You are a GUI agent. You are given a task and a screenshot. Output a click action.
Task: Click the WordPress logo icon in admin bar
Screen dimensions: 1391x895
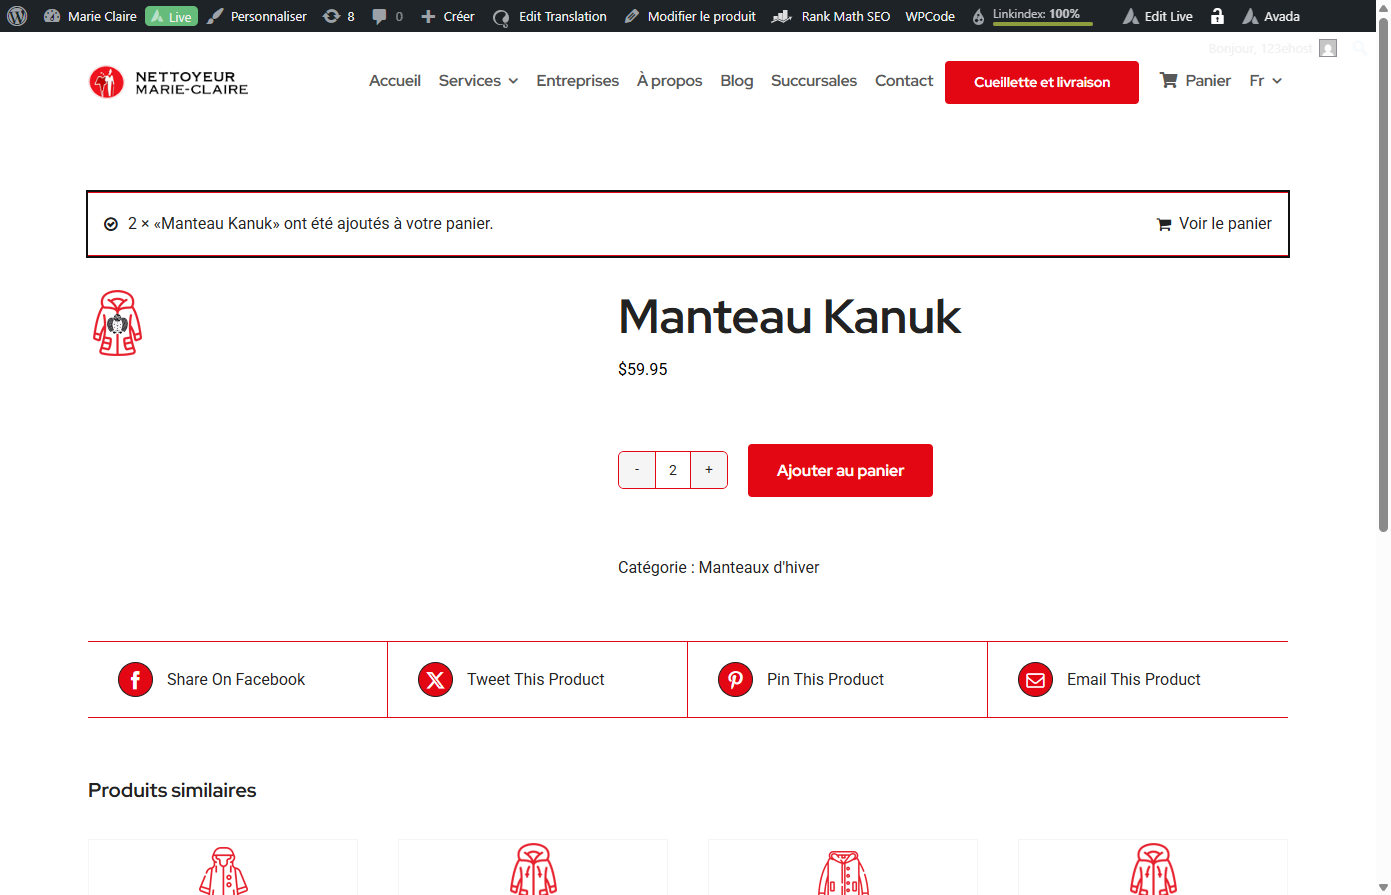pyautogui.click(x=17, y=16)
